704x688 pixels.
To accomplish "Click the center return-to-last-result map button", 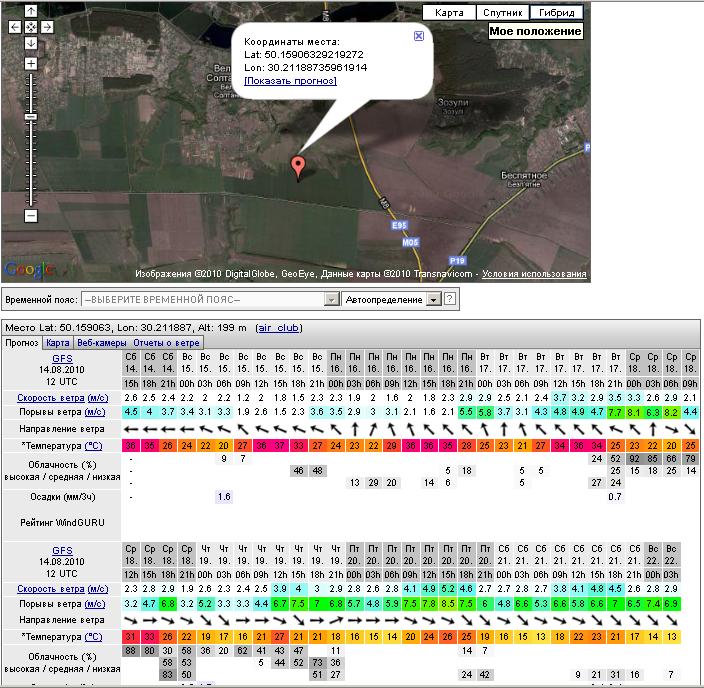I will (x=31, y=27).
